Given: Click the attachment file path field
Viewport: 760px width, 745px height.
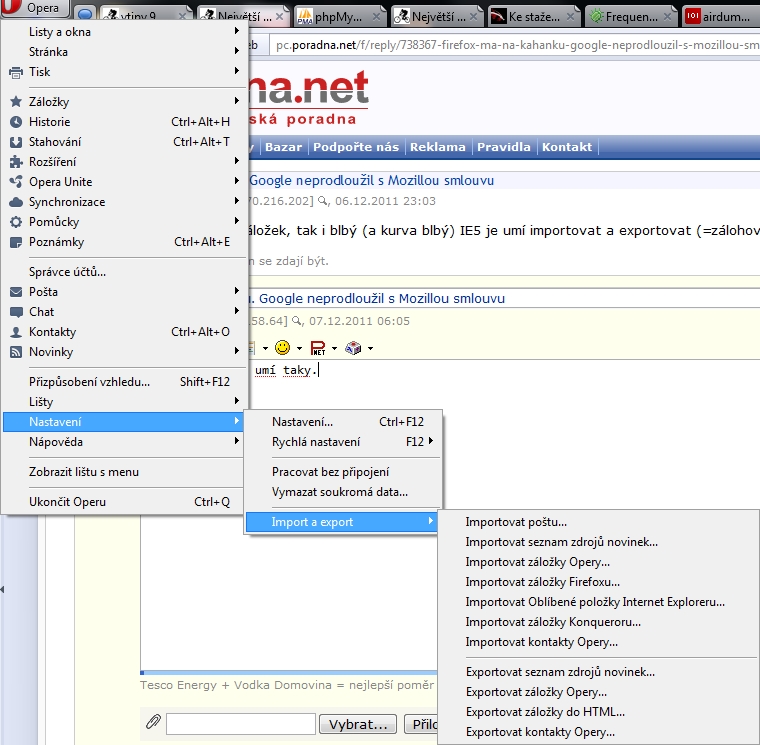Looking at the screenshot, I should [x=241, y=724].
